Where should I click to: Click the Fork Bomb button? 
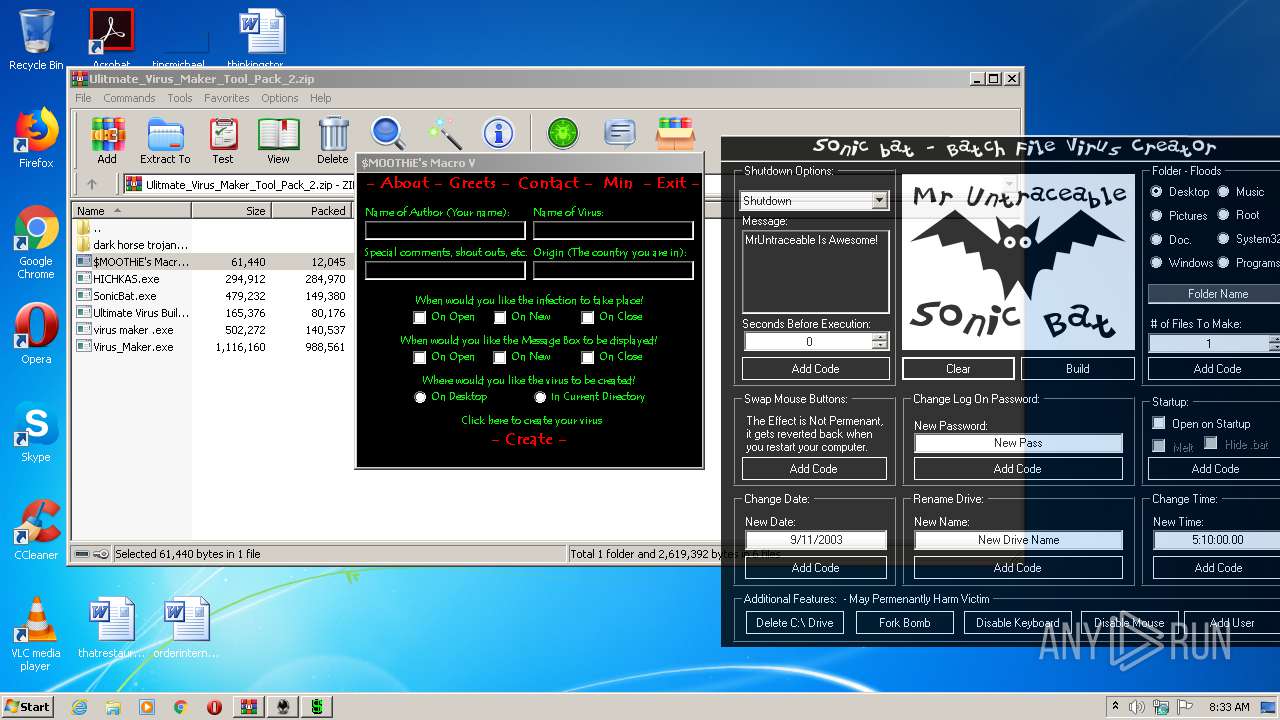[x=905, y=622]
